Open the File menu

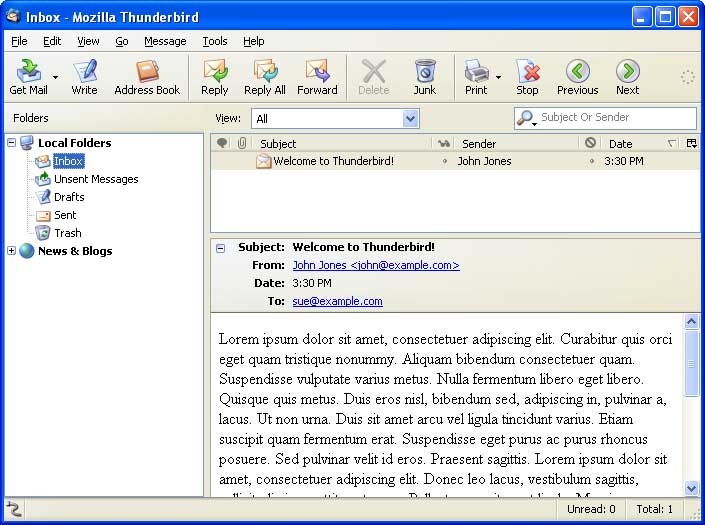coord(19,41)
